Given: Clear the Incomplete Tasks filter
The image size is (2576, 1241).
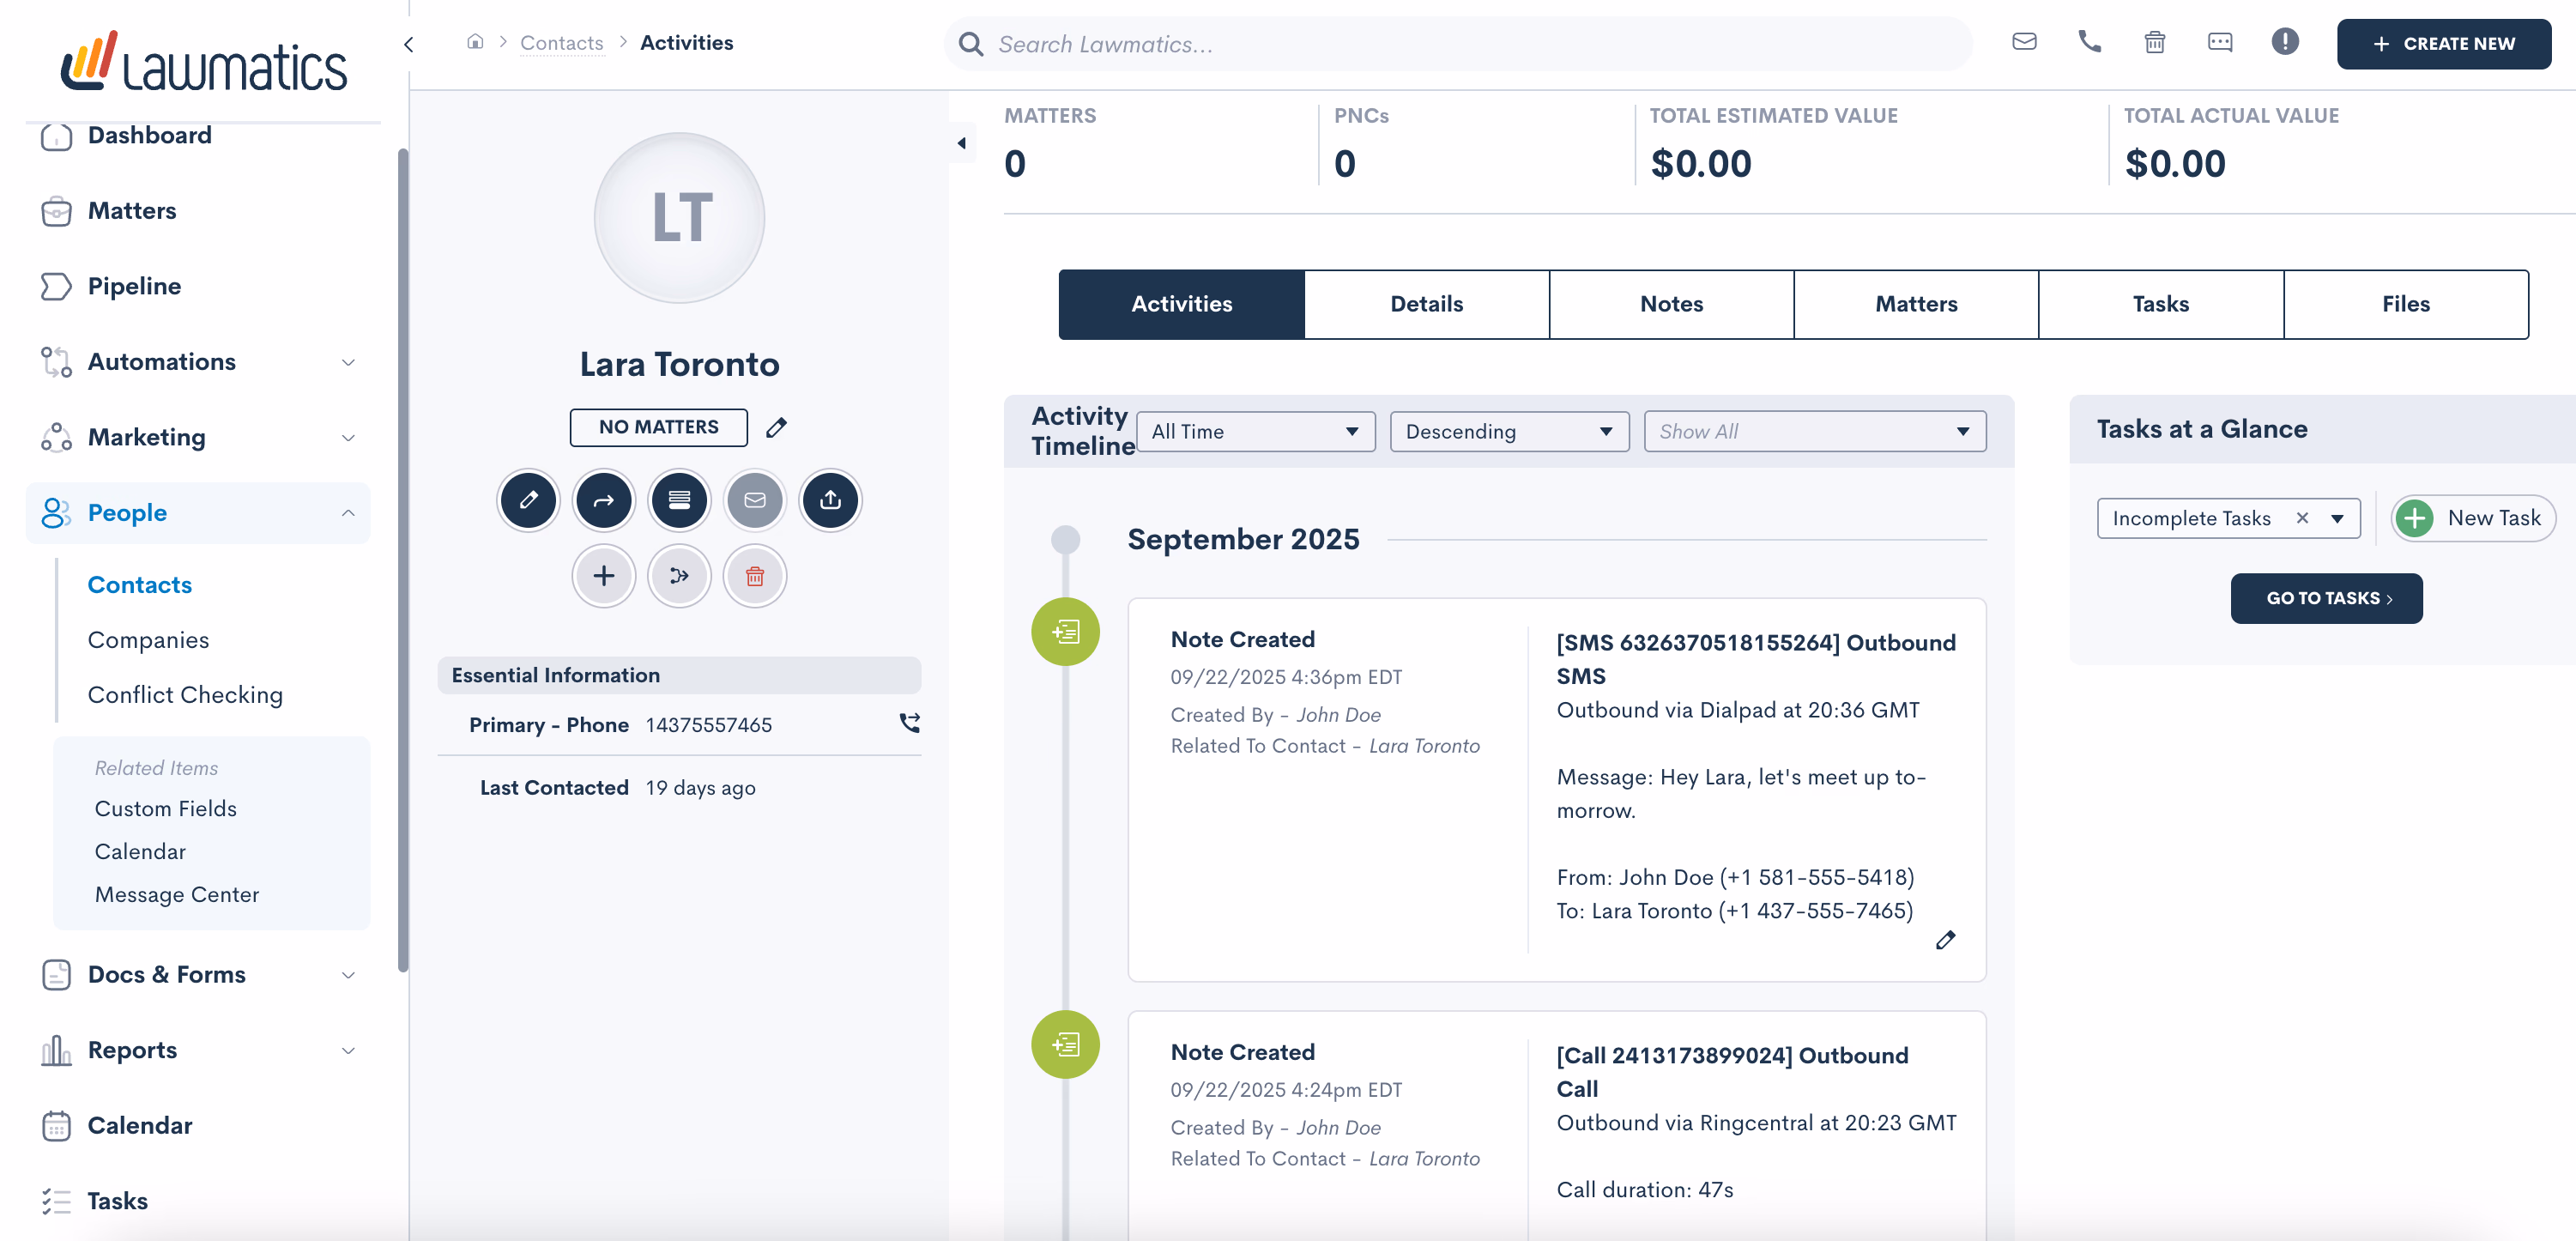Looking at the screenshot, I should point(2302,518).
